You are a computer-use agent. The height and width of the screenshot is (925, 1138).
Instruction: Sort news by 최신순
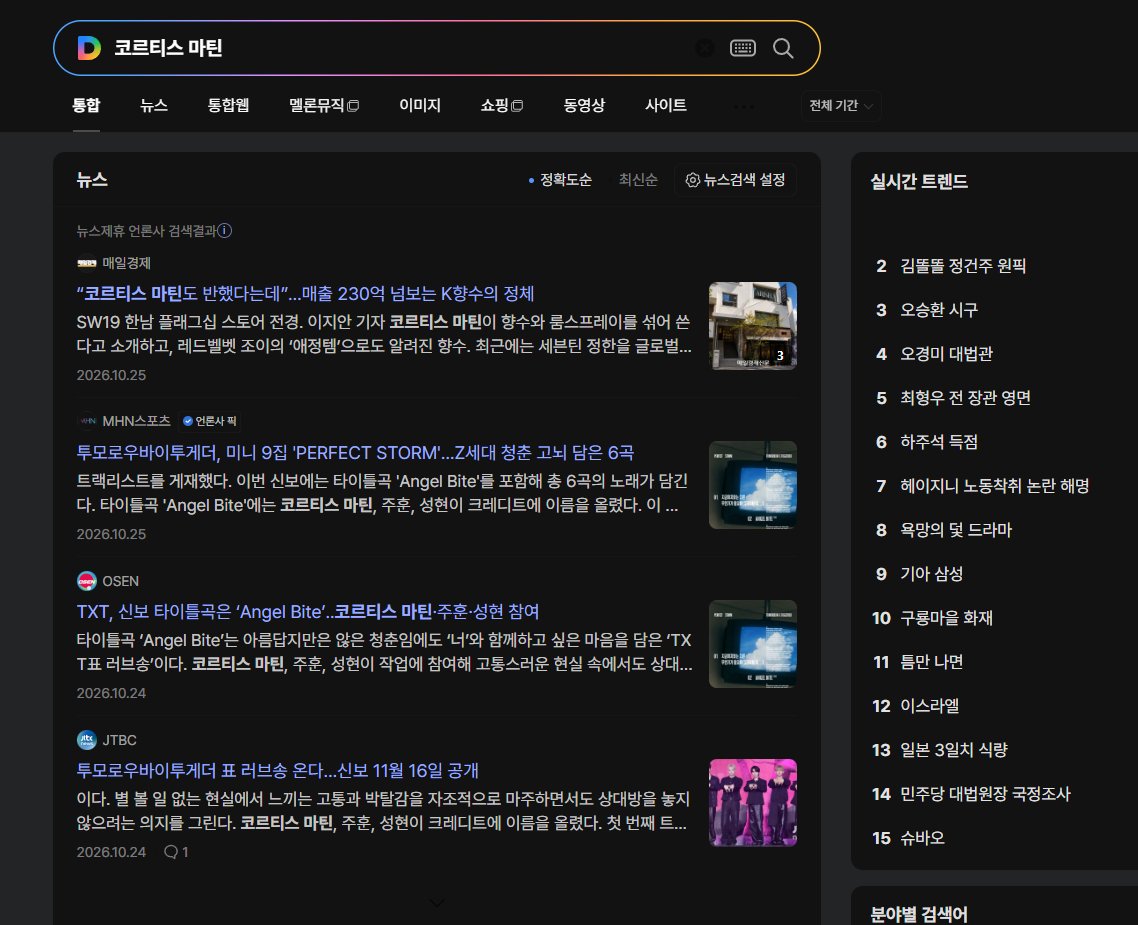click(638, 180)
